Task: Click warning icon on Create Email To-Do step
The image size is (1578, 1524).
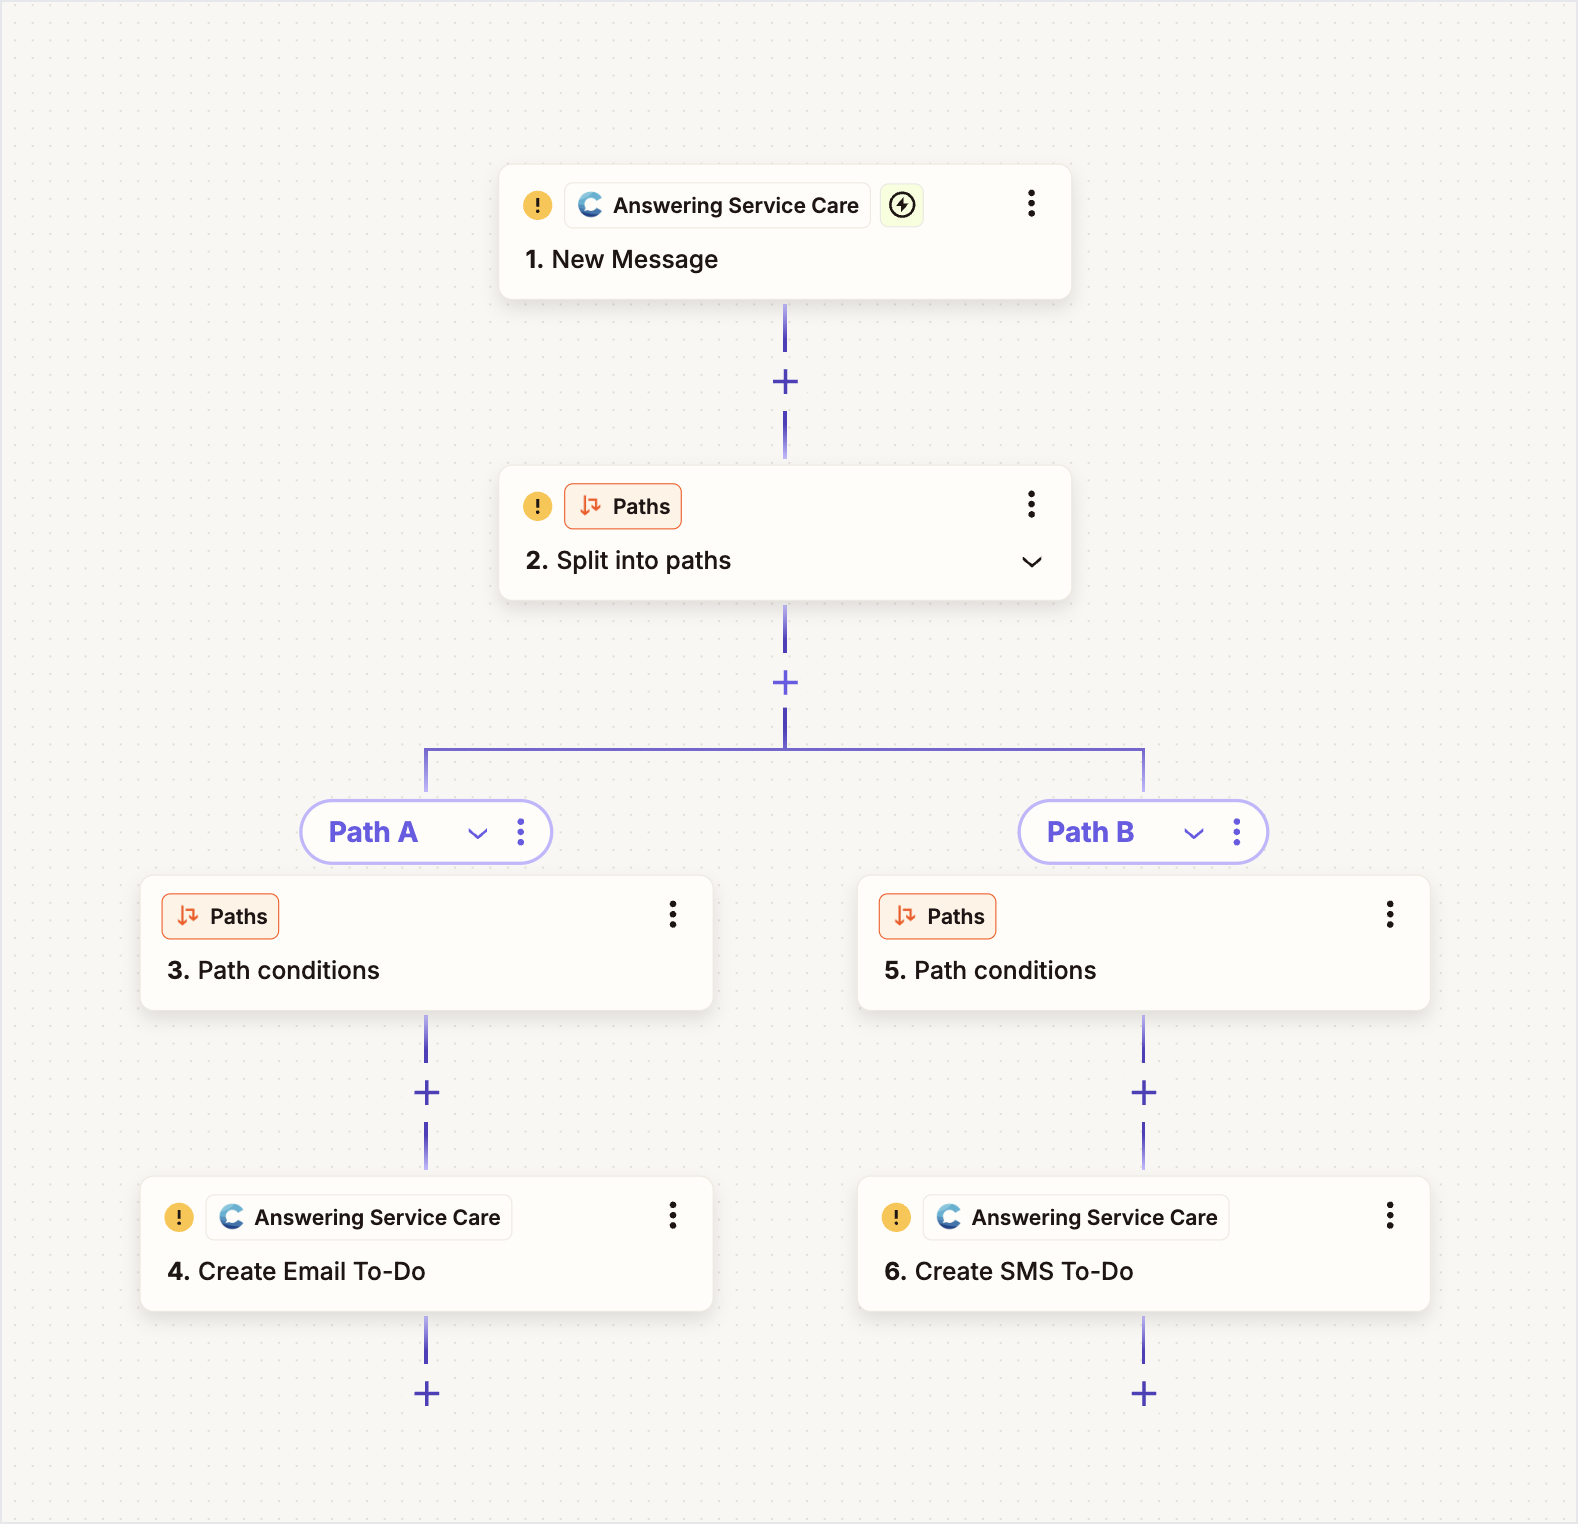Action: [x=179, y=1217]
